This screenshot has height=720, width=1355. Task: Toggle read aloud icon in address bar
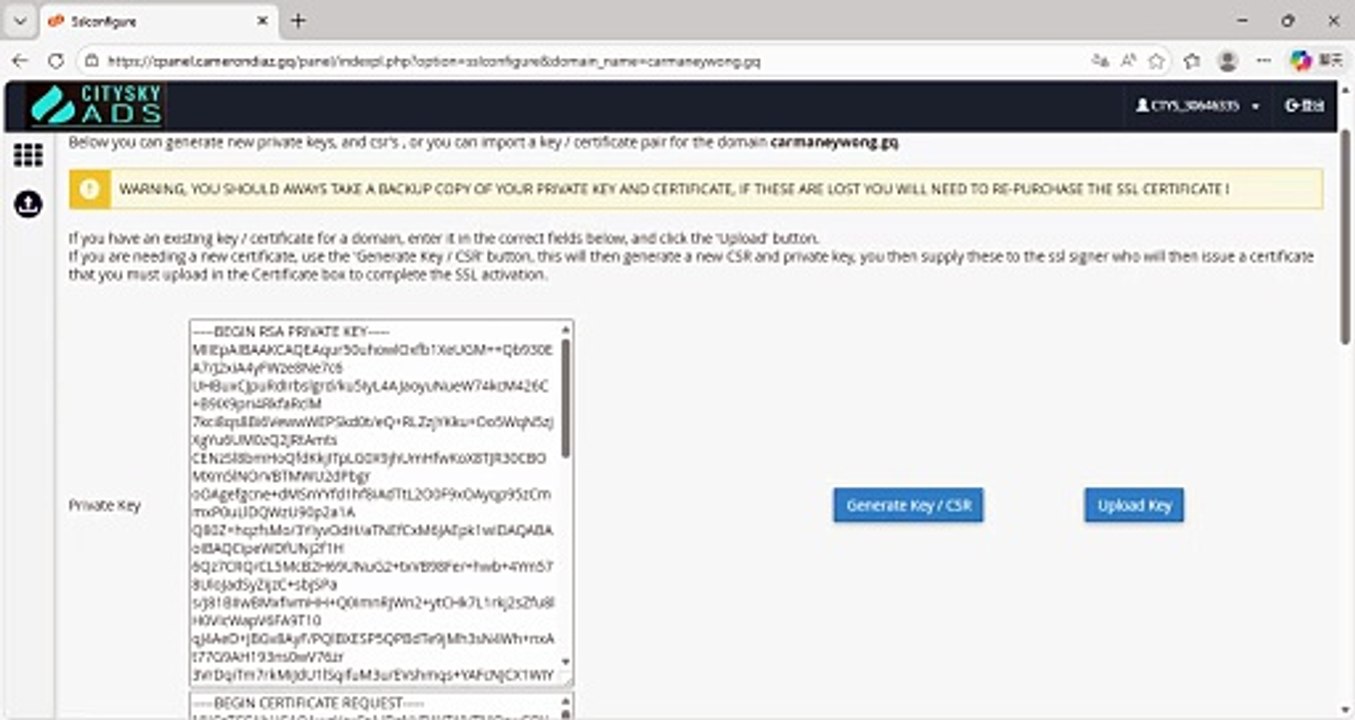(1128, 61)
